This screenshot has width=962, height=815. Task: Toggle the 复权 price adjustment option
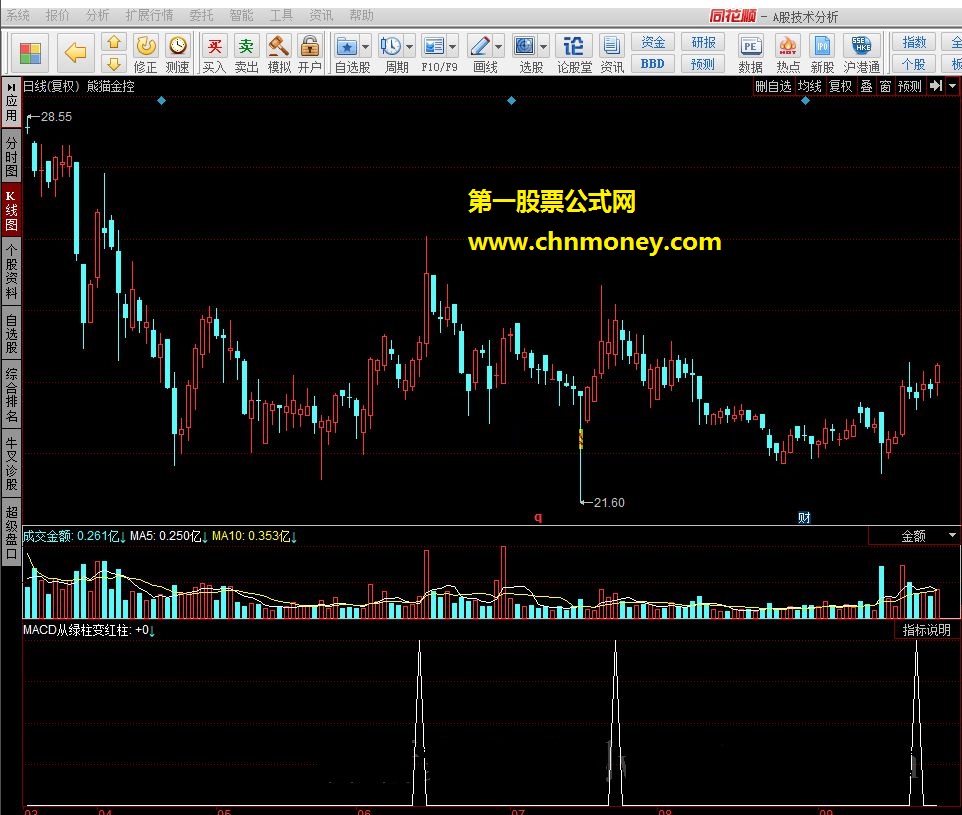(x=841, y=86)
